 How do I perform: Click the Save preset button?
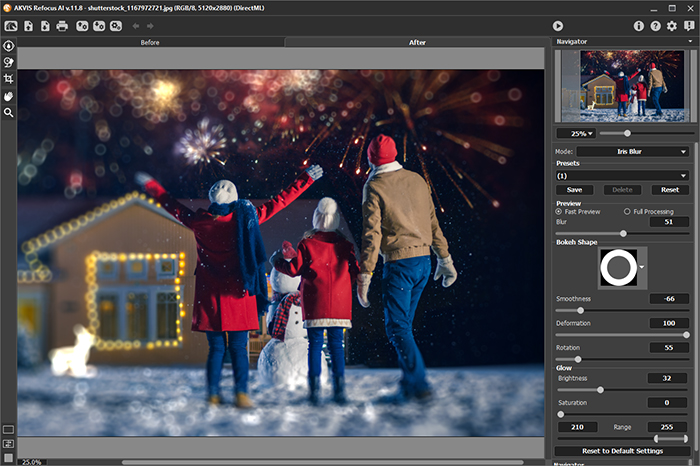click(x=574, y=189)
